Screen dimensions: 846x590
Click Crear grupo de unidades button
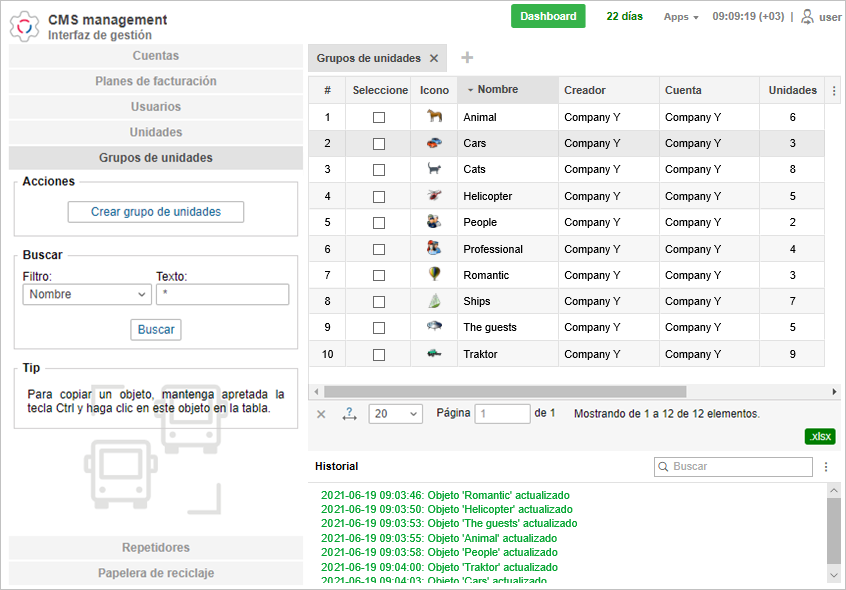[x=156, y=212]
